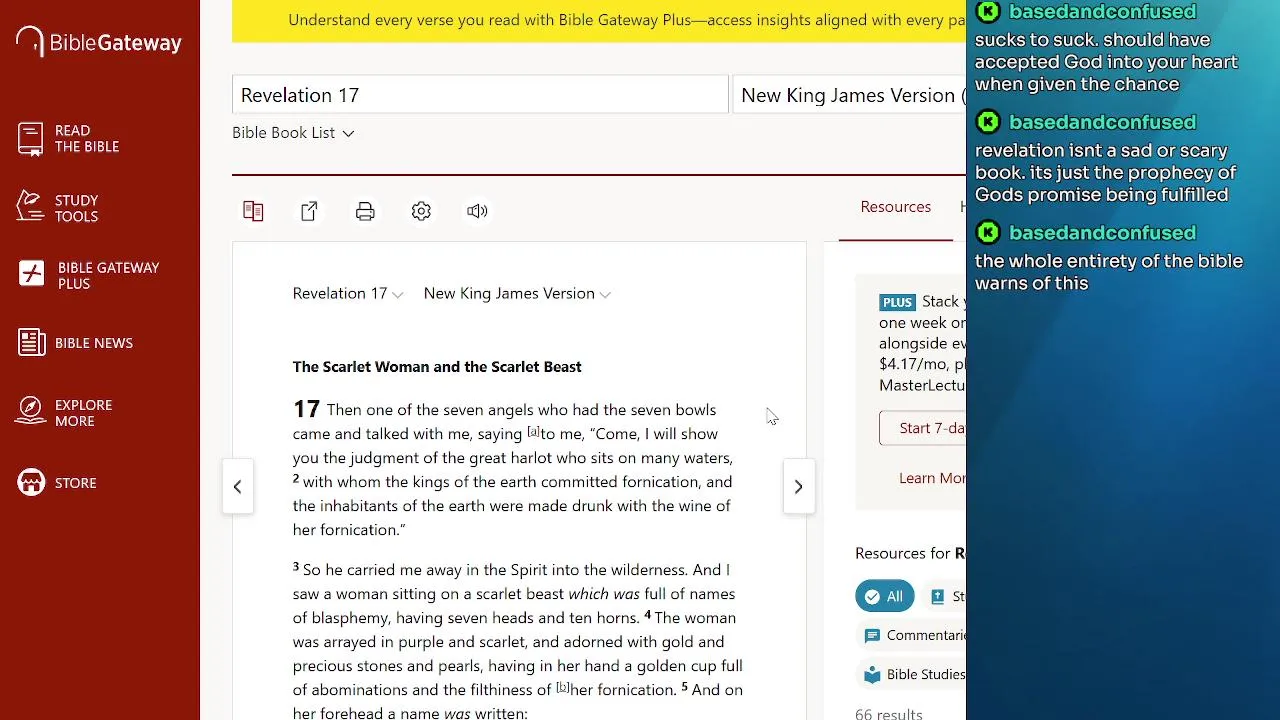Open the BibleGateway home logo
The image size is (1280, 720).
pos(99,42)
